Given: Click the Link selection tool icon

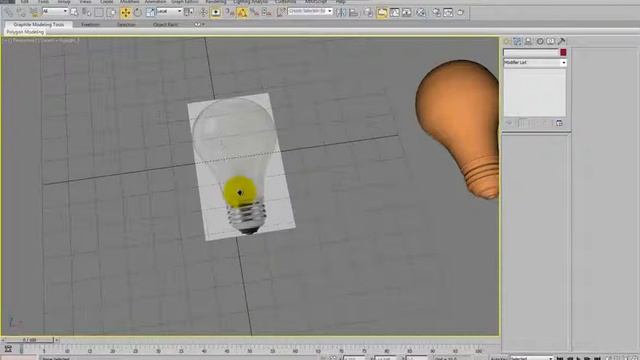Looking at the screenshot, I should click(9, 13).
